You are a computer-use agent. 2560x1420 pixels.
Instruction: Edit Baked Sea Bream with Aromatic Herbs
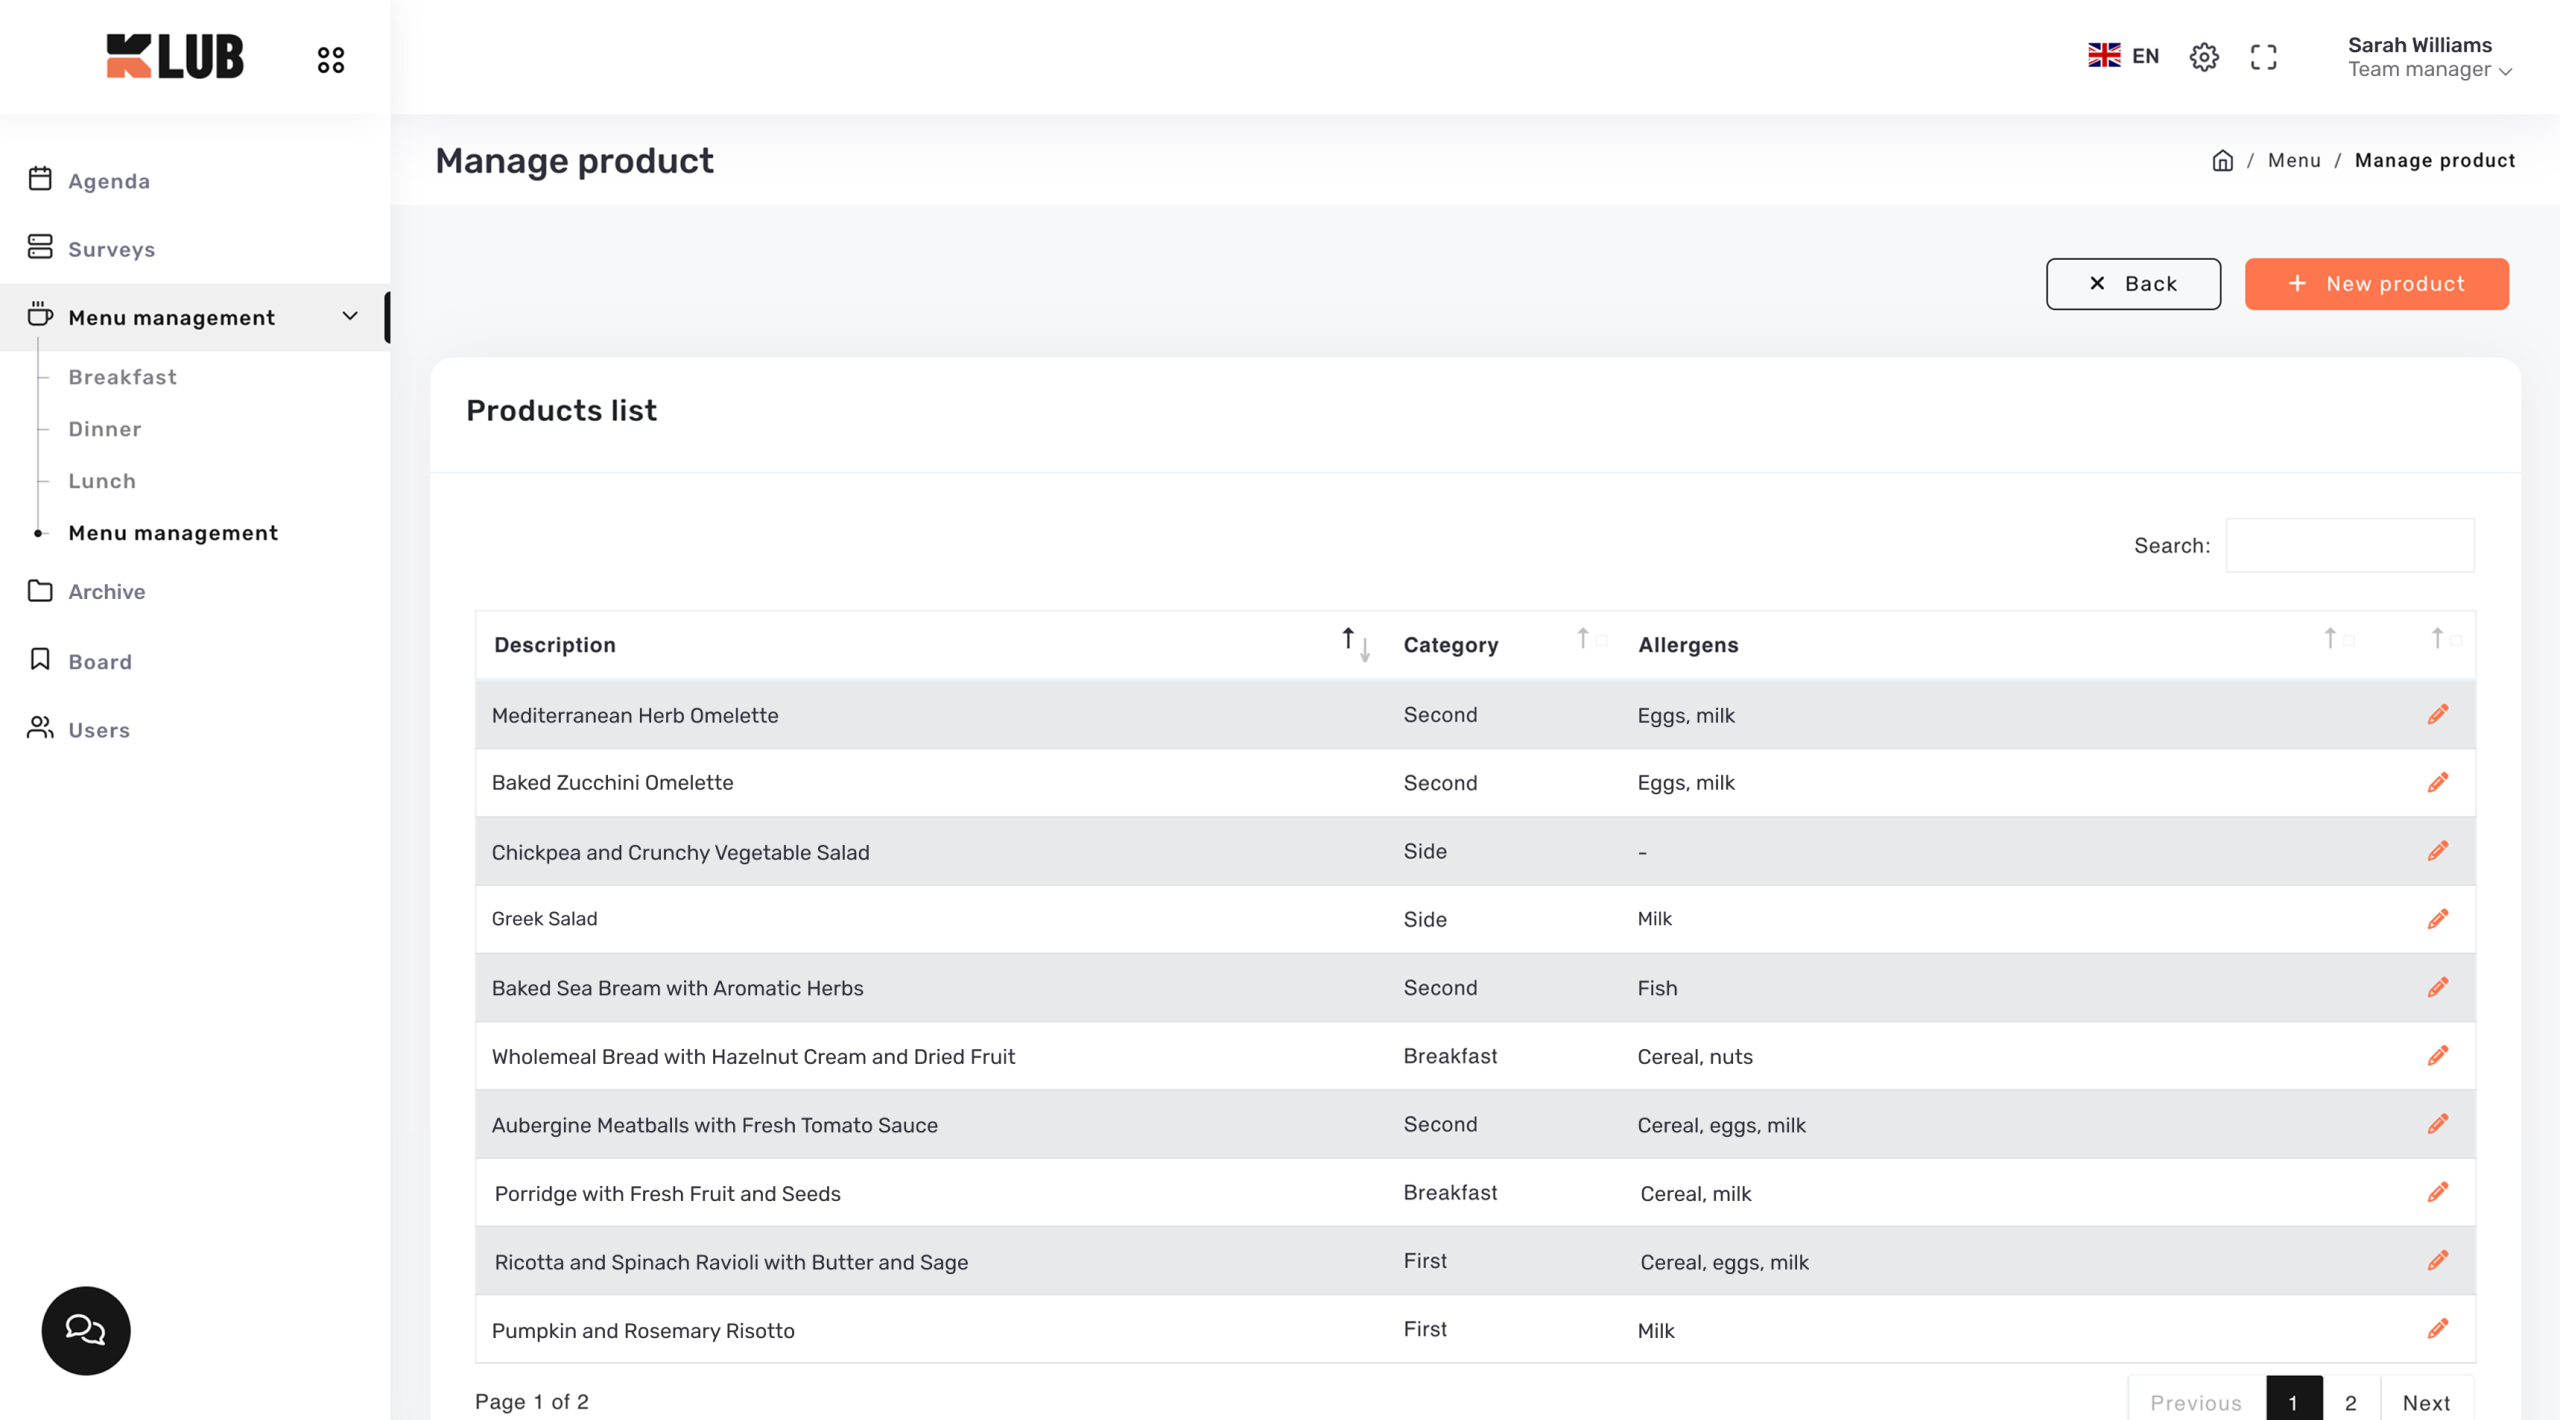tap(2437, 987)
